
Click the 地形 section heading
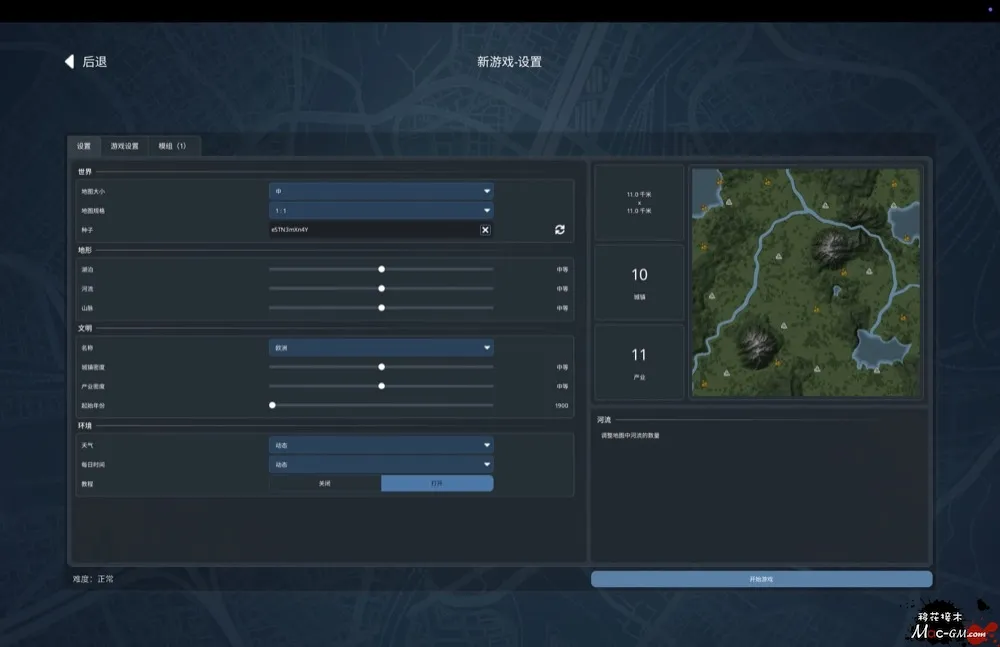(x=85, y=250)
